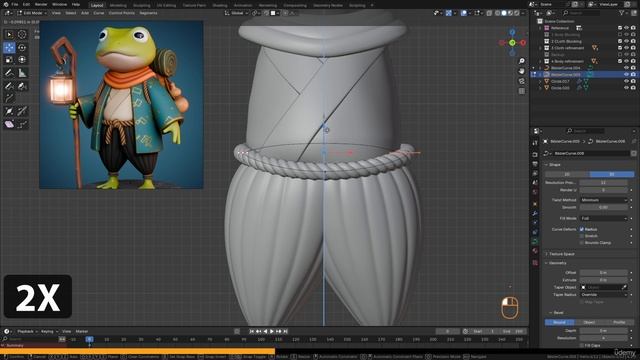The width and height of the screenshot is (640, 360).
Task: Open the Render properties tab icon
Action: click(x=535, y=155)
